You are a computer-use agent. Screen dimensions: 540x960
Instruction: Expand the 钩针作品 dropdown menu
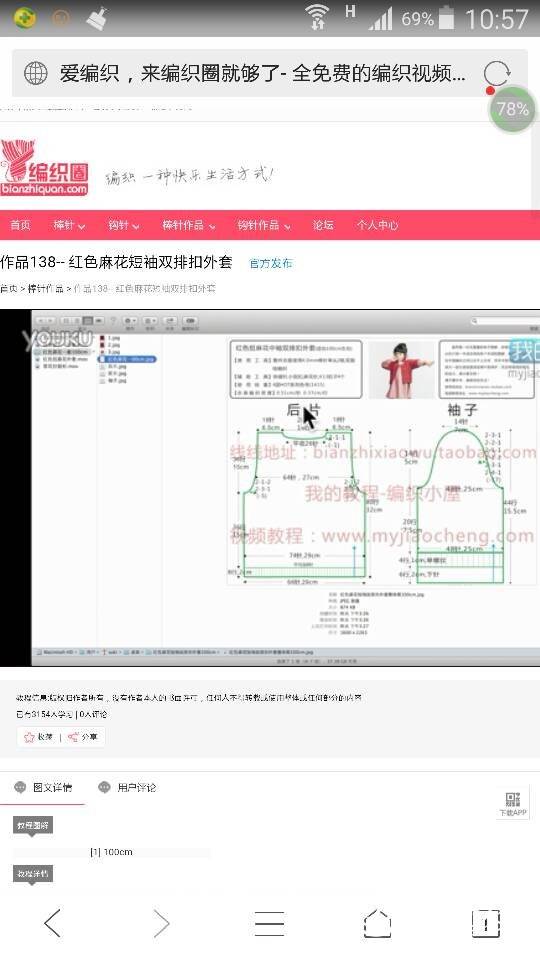pos(264,225)
